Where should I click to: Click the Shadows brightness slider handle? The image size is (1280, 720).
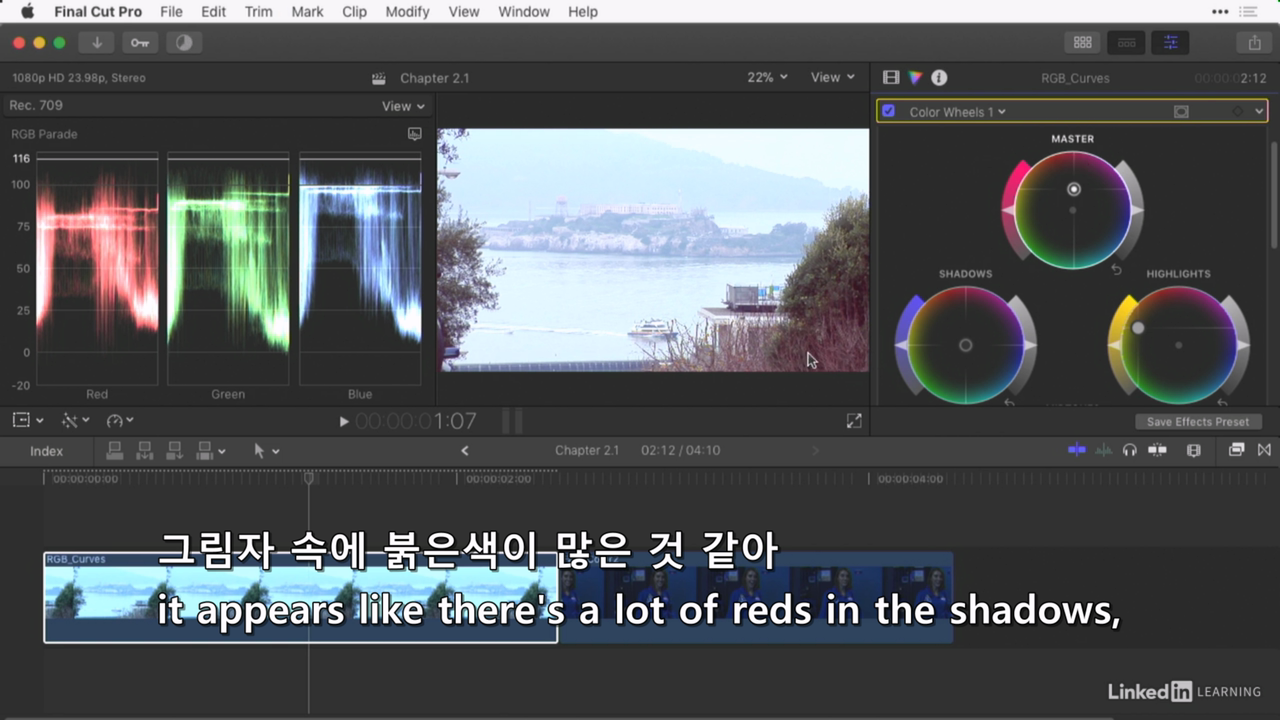pyautogui.click(x=1030, y=345)
